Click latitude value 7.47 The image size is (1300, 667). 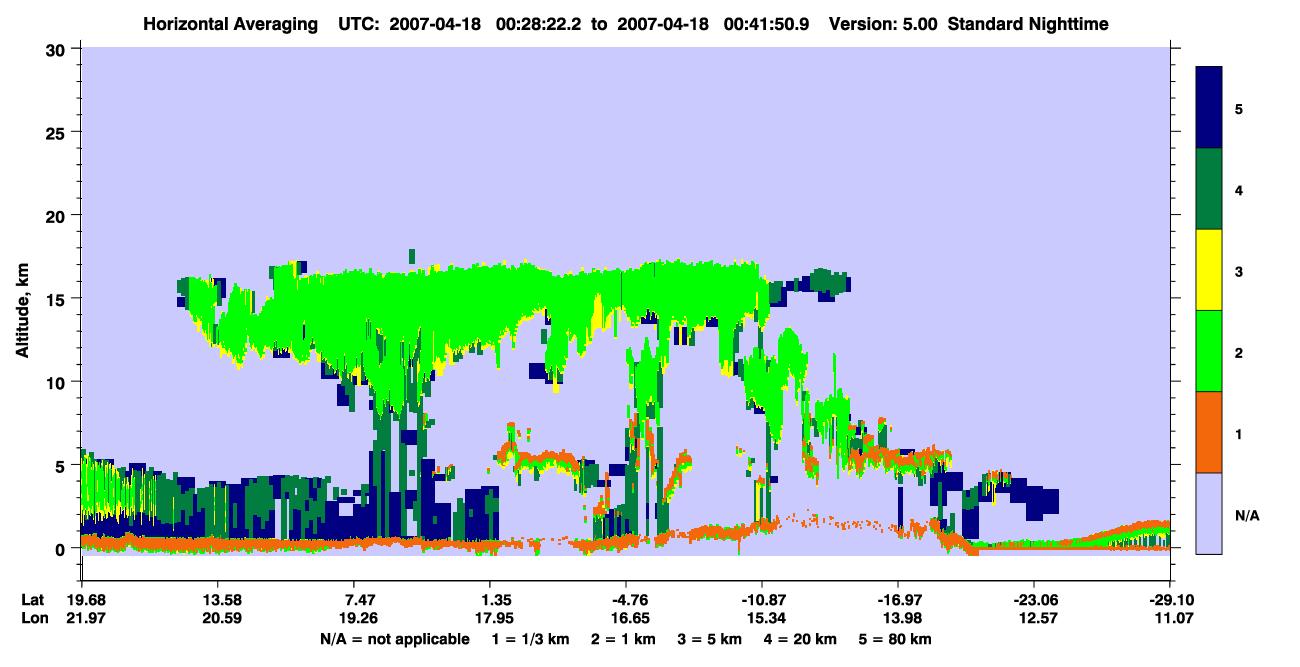click(358, 600)
